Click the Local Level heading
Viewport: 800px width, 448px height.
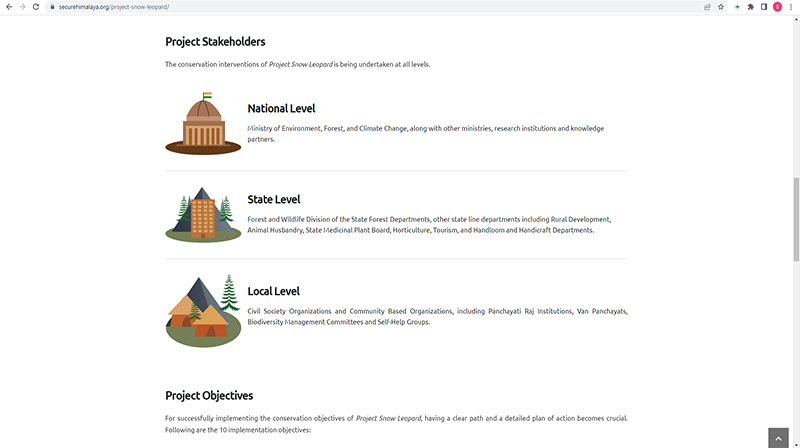273,291
